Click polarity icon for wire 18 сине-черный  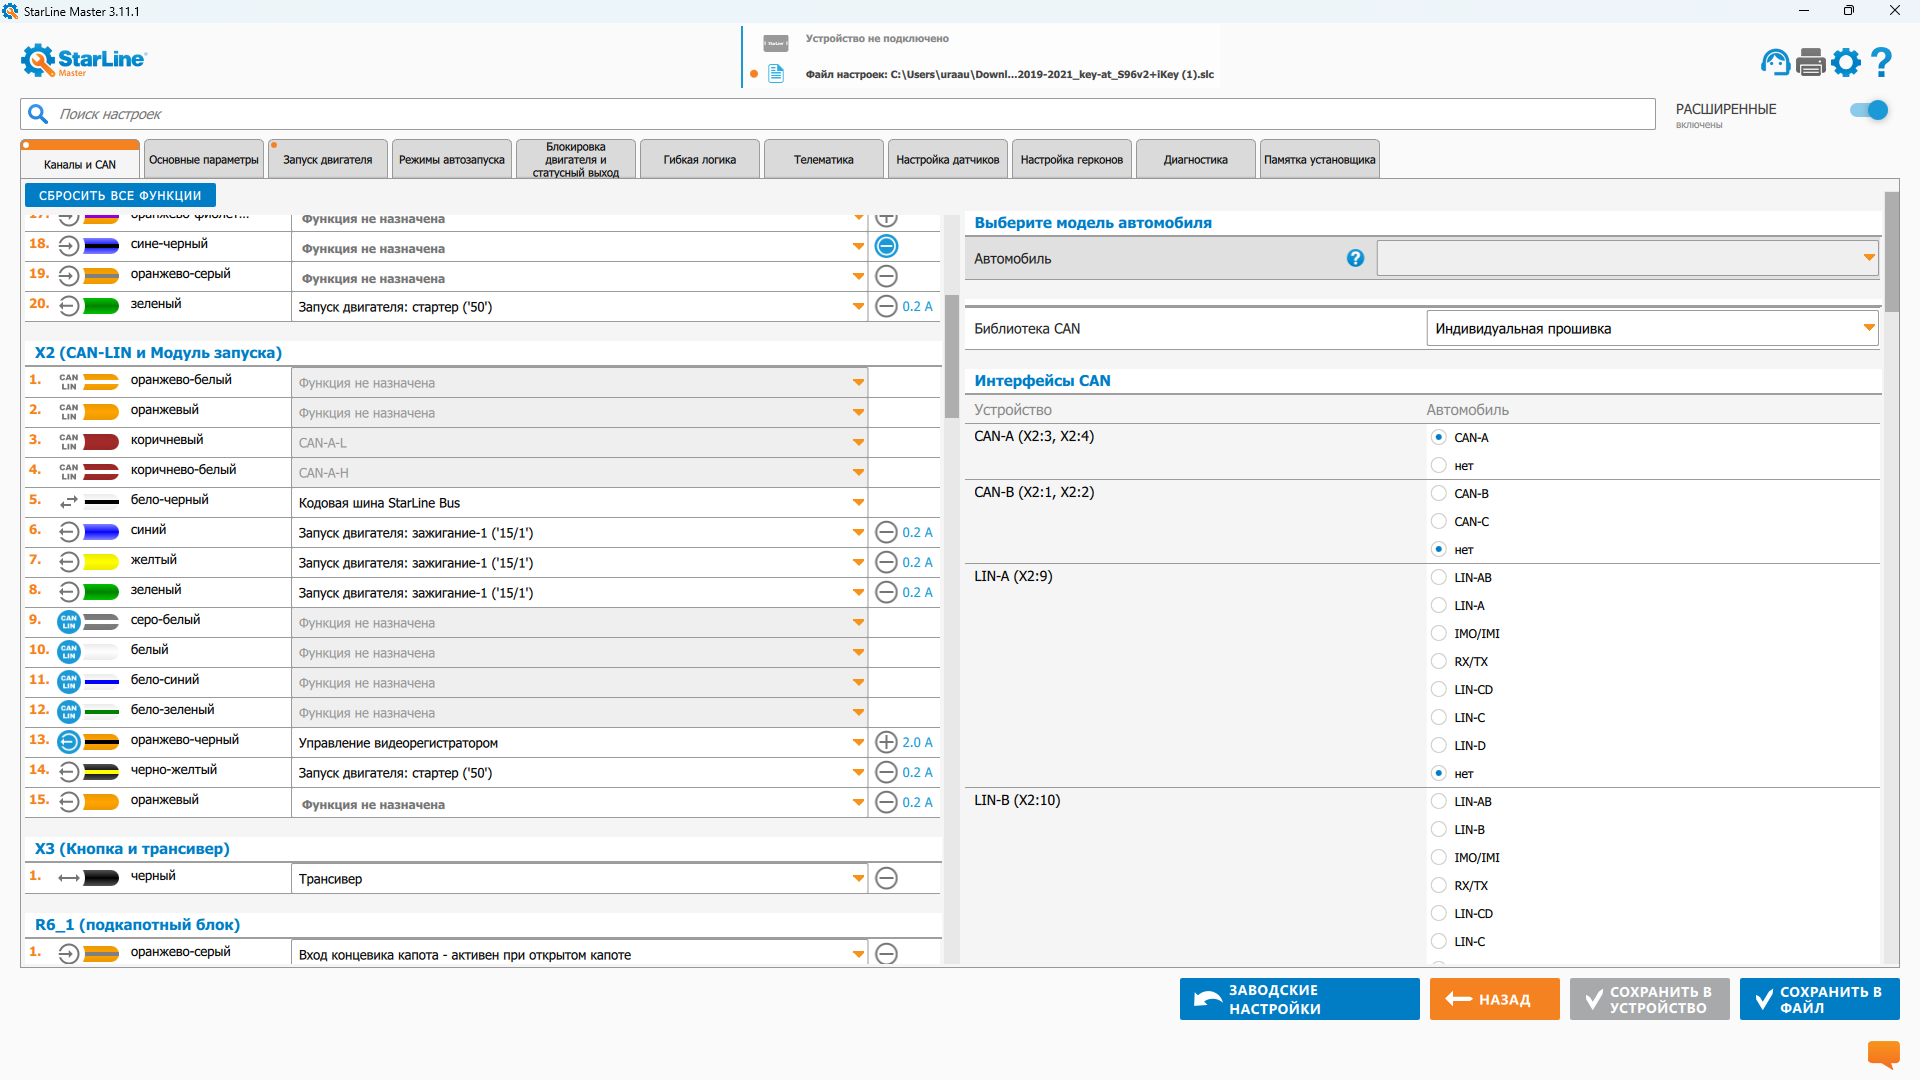coord(886,246)
